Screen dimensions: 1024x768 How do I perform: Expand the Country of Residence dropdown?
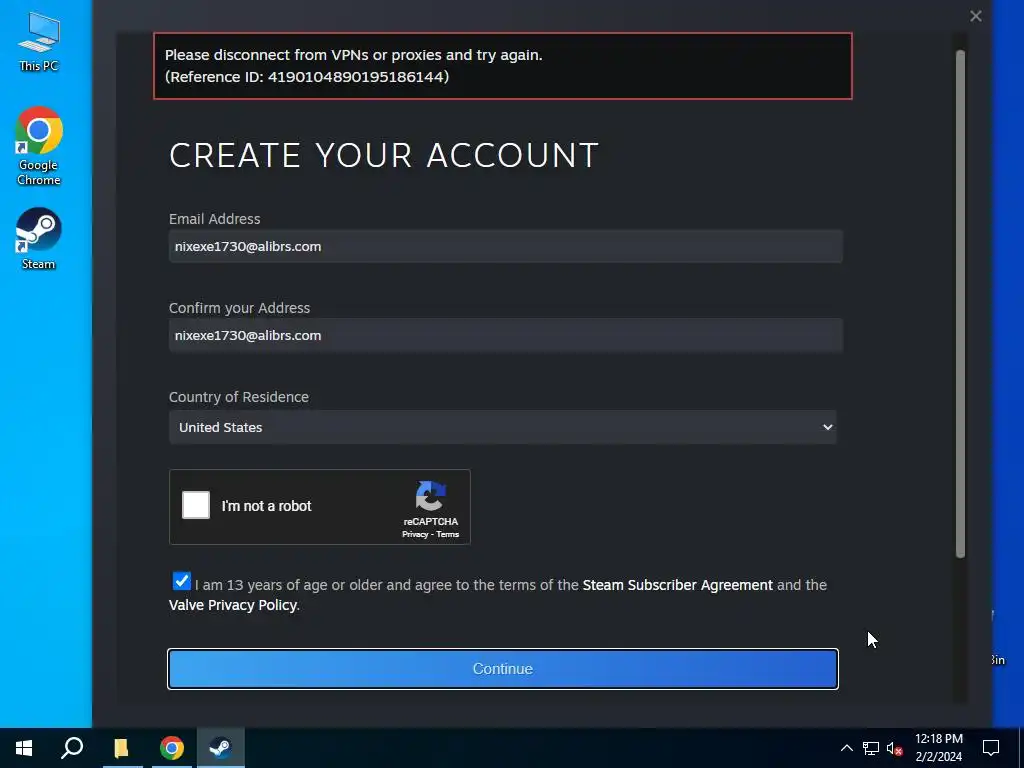(502, 427)
